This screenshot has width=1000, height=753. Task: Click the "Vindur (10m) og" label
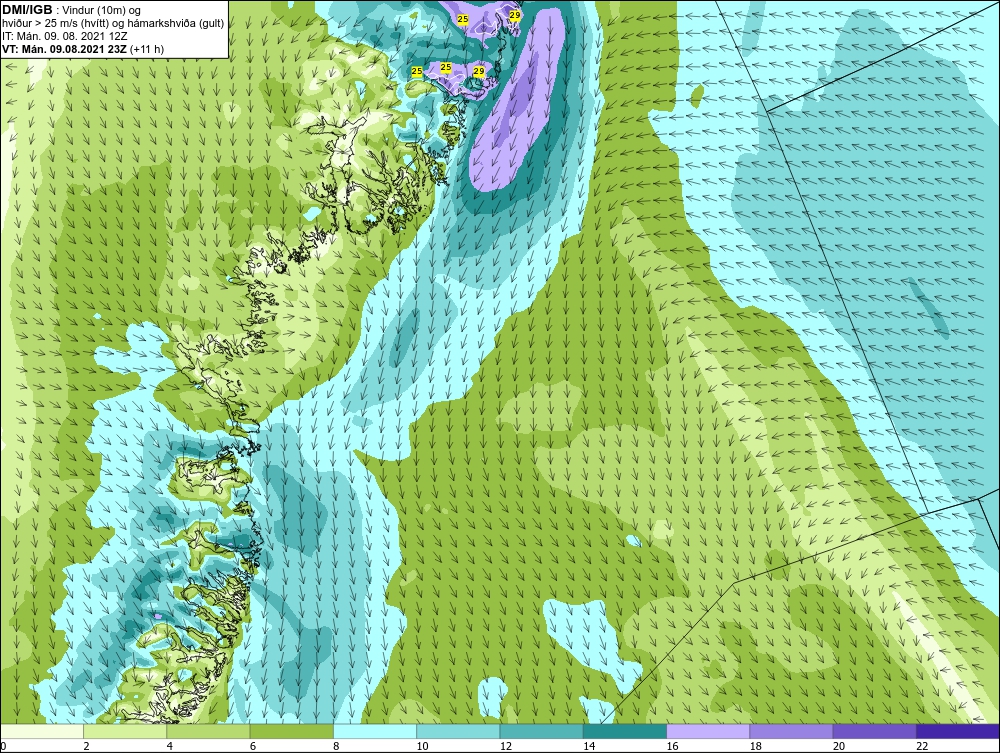tap(101, 11)
